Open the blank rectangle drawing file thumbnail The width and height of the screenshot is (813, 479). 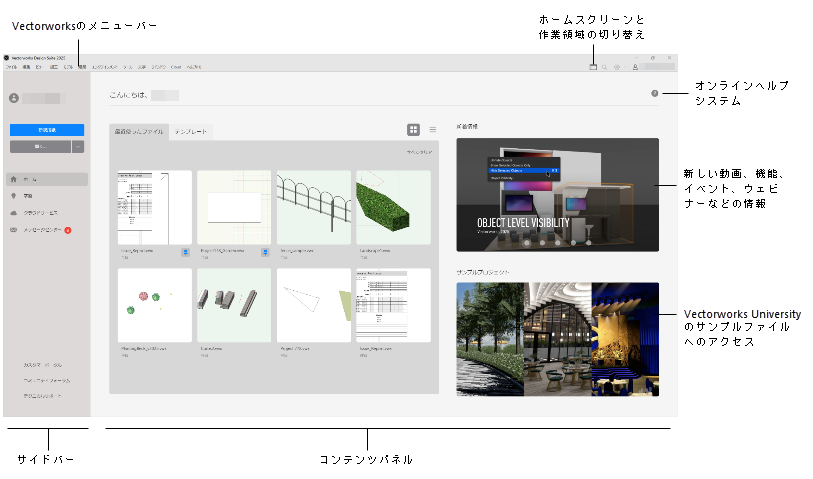(234, 207)
